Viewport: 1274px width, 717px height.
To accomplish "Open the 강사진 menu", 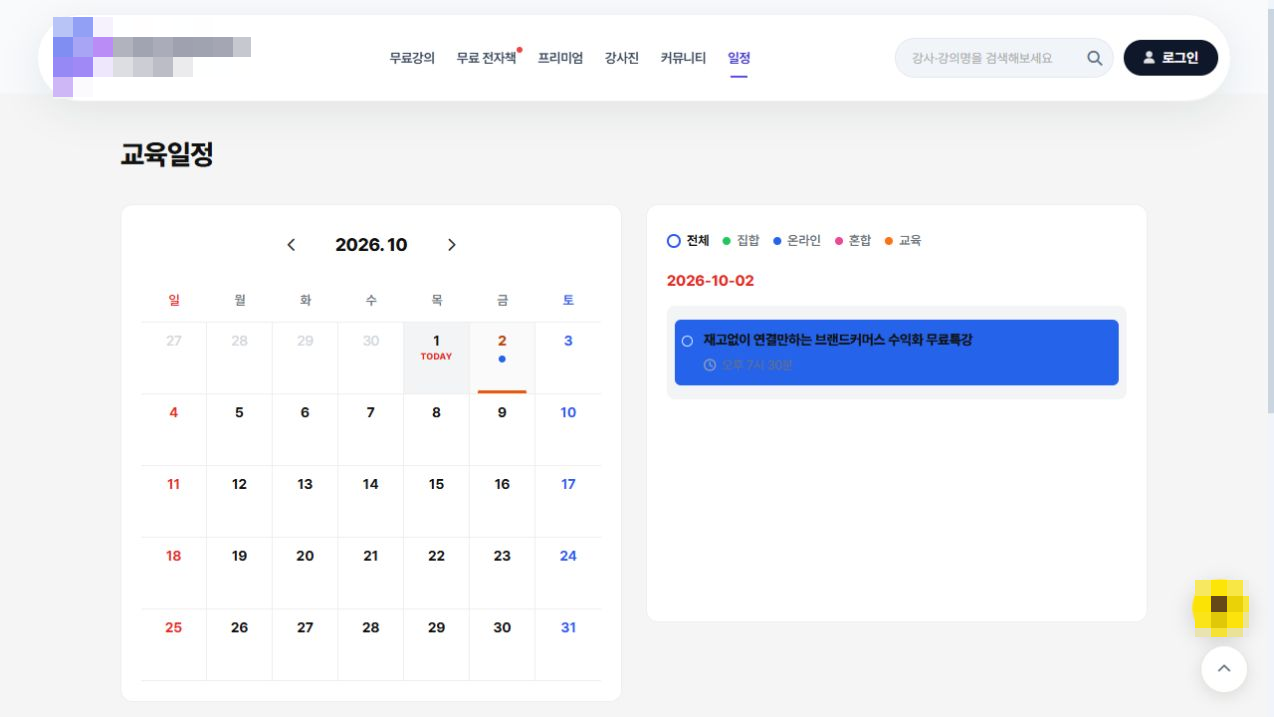I will coord(621,58).
